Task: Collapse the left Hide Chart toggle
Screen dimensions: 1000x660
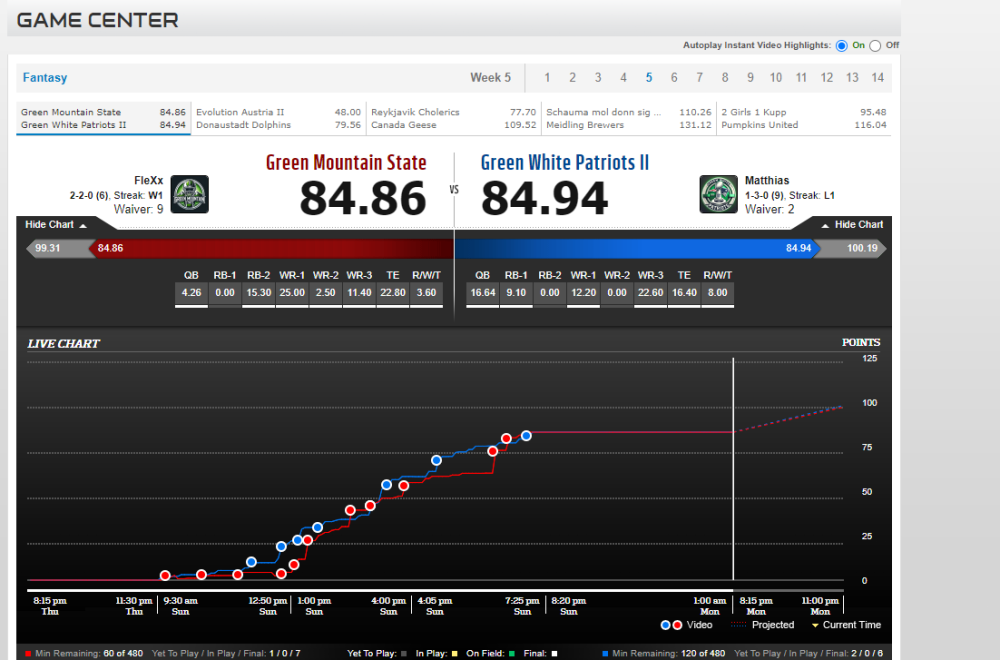Action: coord(56,225)
